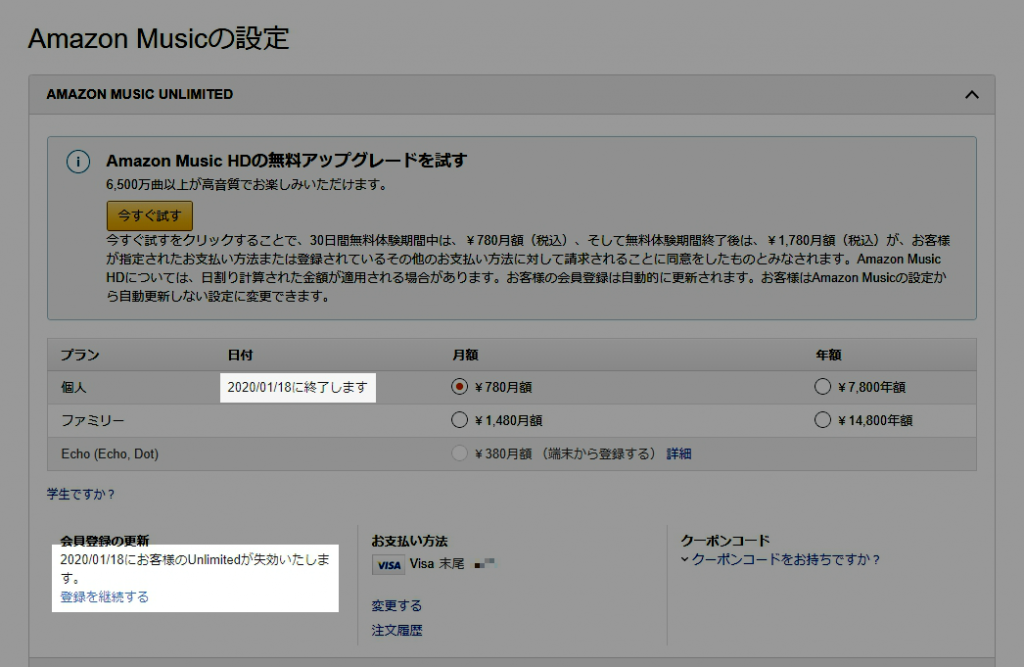Viewport: 1024px width, 667px height.
Task: Select the 個人 ¥7,800年額 radio button
Action: pyautogui.click(x=822, y=387)
